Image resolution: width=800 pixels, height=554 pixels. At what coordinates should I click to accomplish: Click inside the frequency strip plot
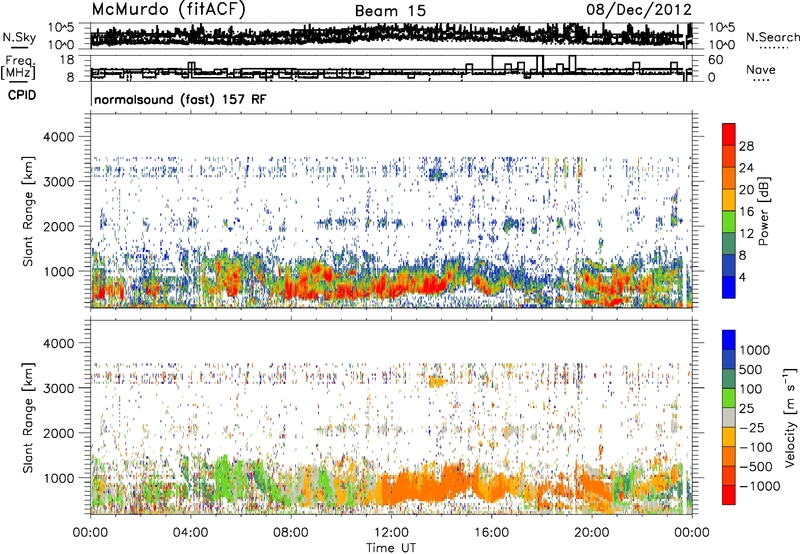(x=391, y=68)
